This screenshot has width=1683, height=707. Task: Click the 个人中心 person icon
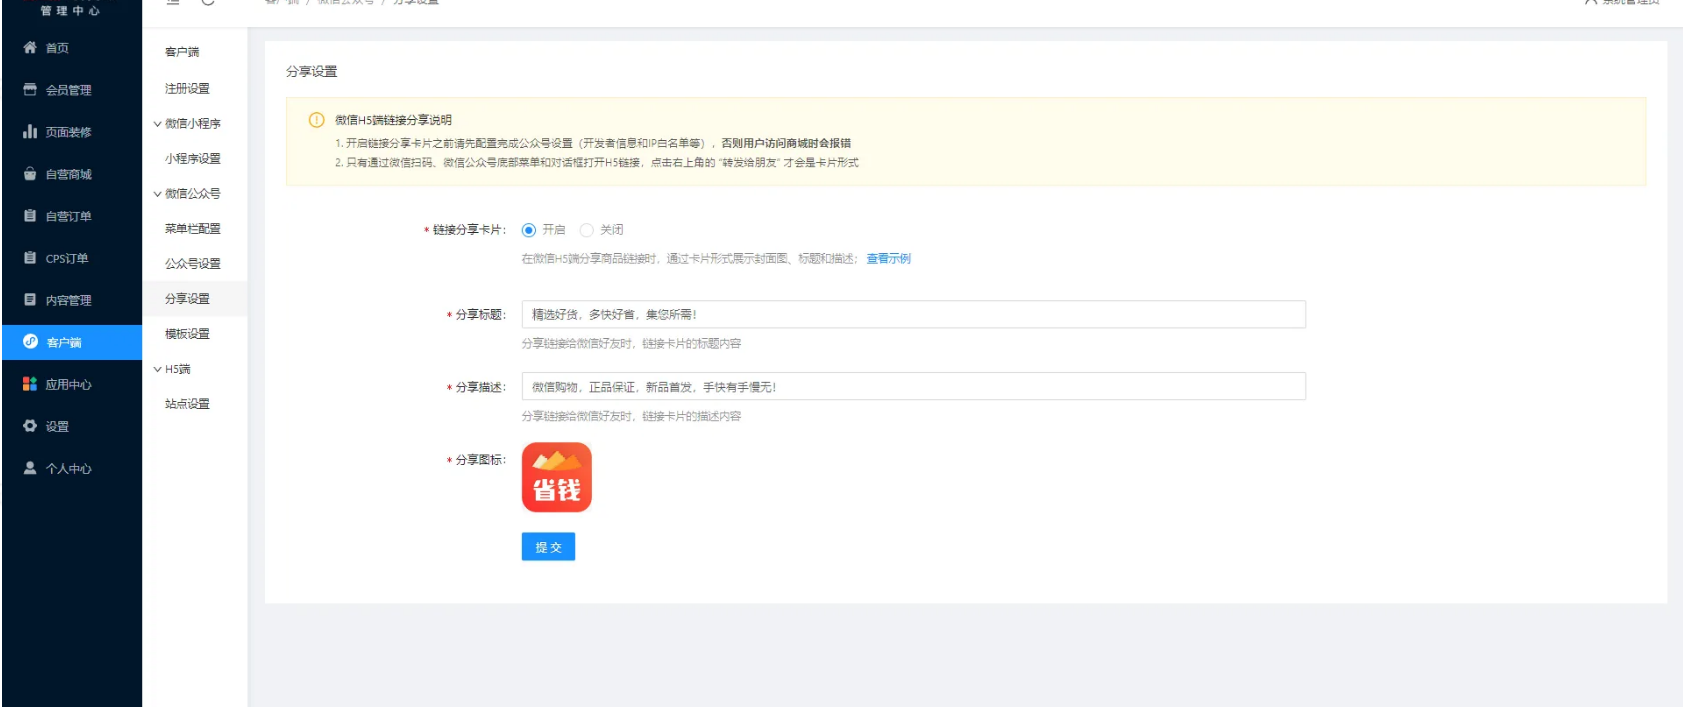tap(30, 467)
